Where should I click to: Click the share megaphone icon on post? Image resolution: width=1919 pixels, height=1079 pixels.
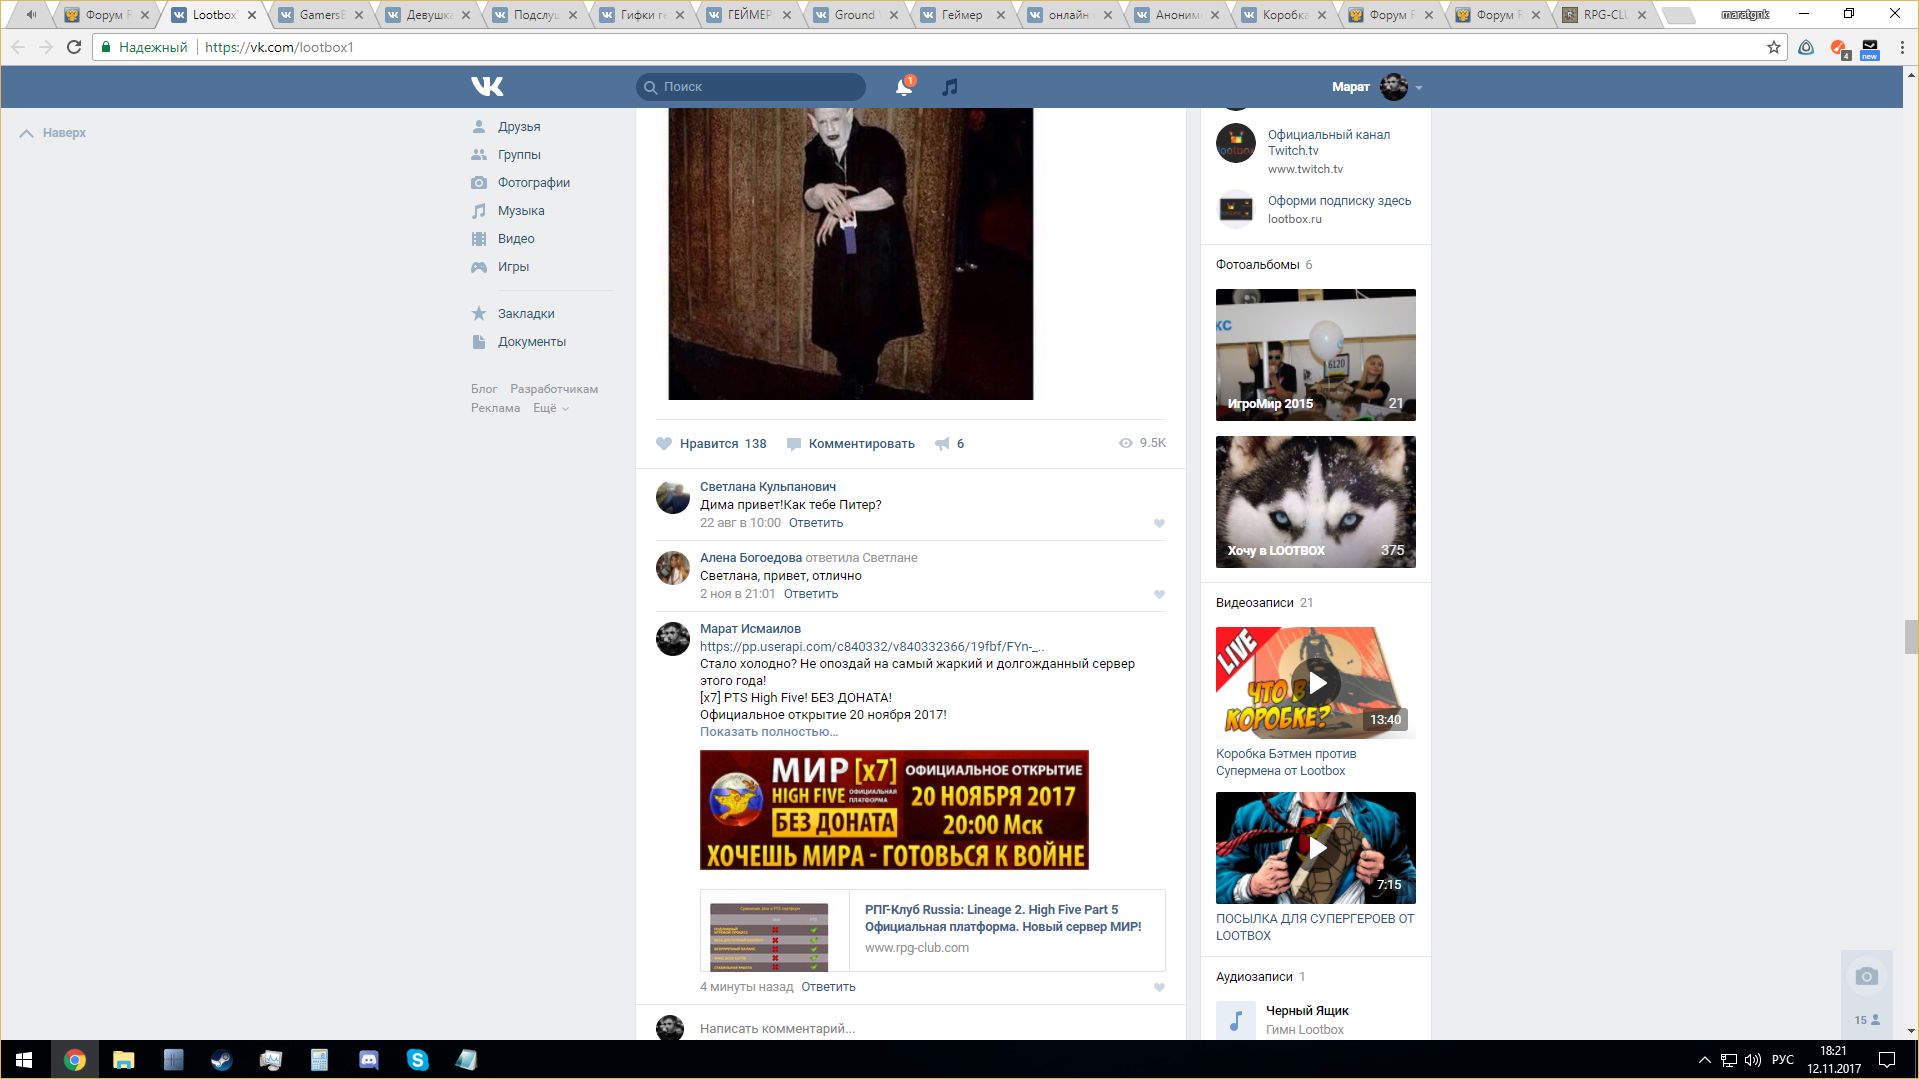(x=942, y=444)
